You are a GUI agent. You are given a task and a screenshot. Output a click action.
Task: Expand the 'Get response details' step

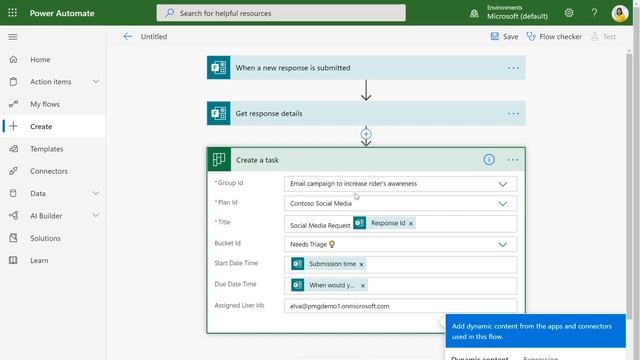tap(366, 113)
